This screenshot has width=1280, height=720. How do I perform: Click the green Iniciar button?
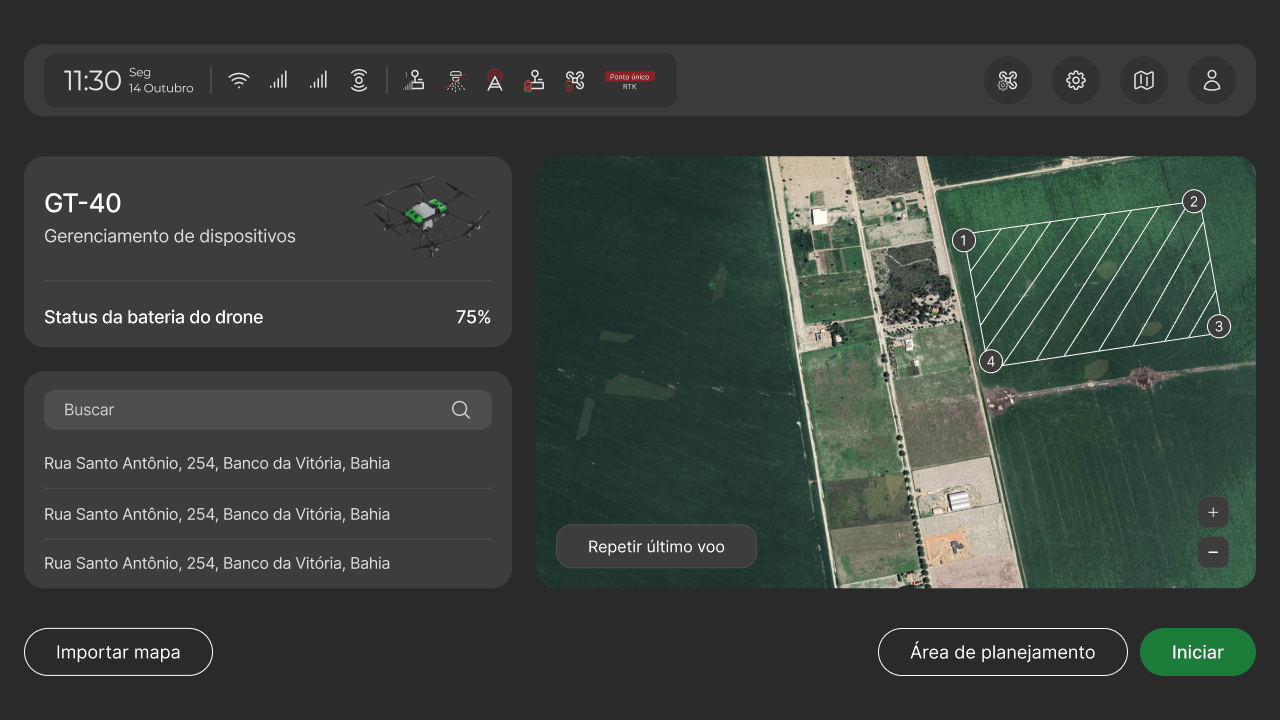pos(1198,652)
